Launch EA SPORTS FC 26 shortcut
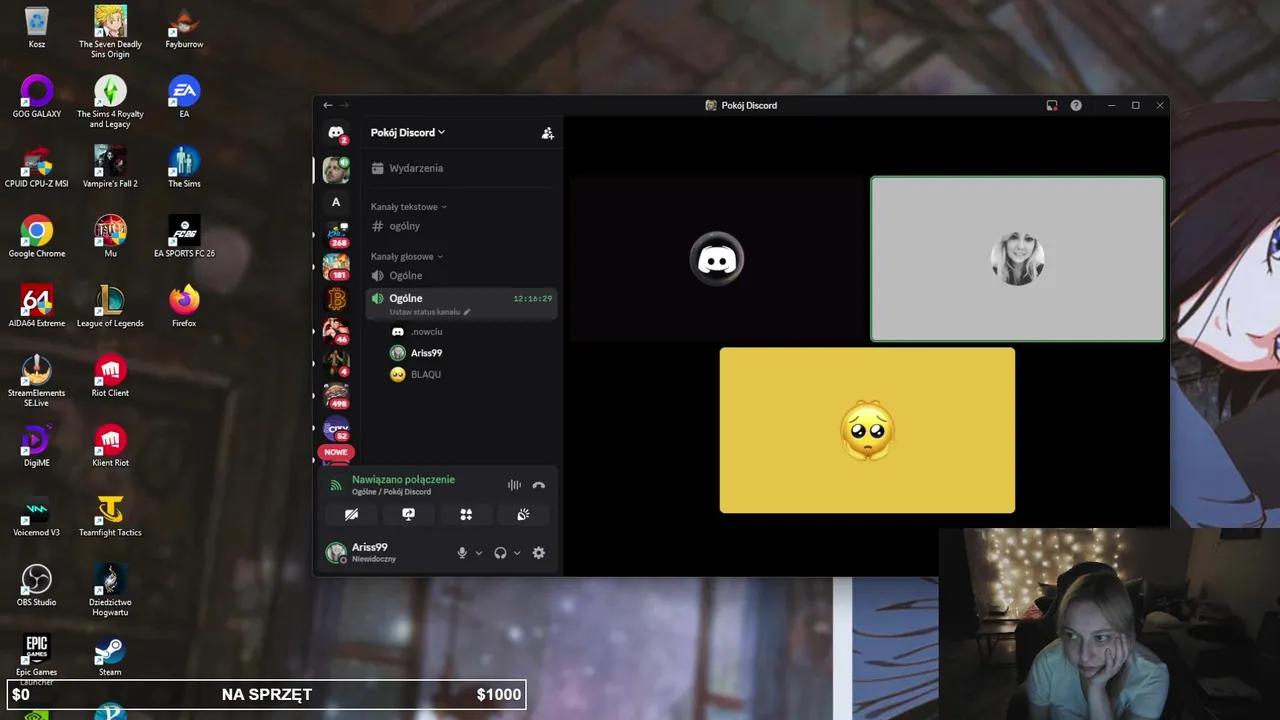The height and width of the screenshot is (720, 1280). coord(184,237)
